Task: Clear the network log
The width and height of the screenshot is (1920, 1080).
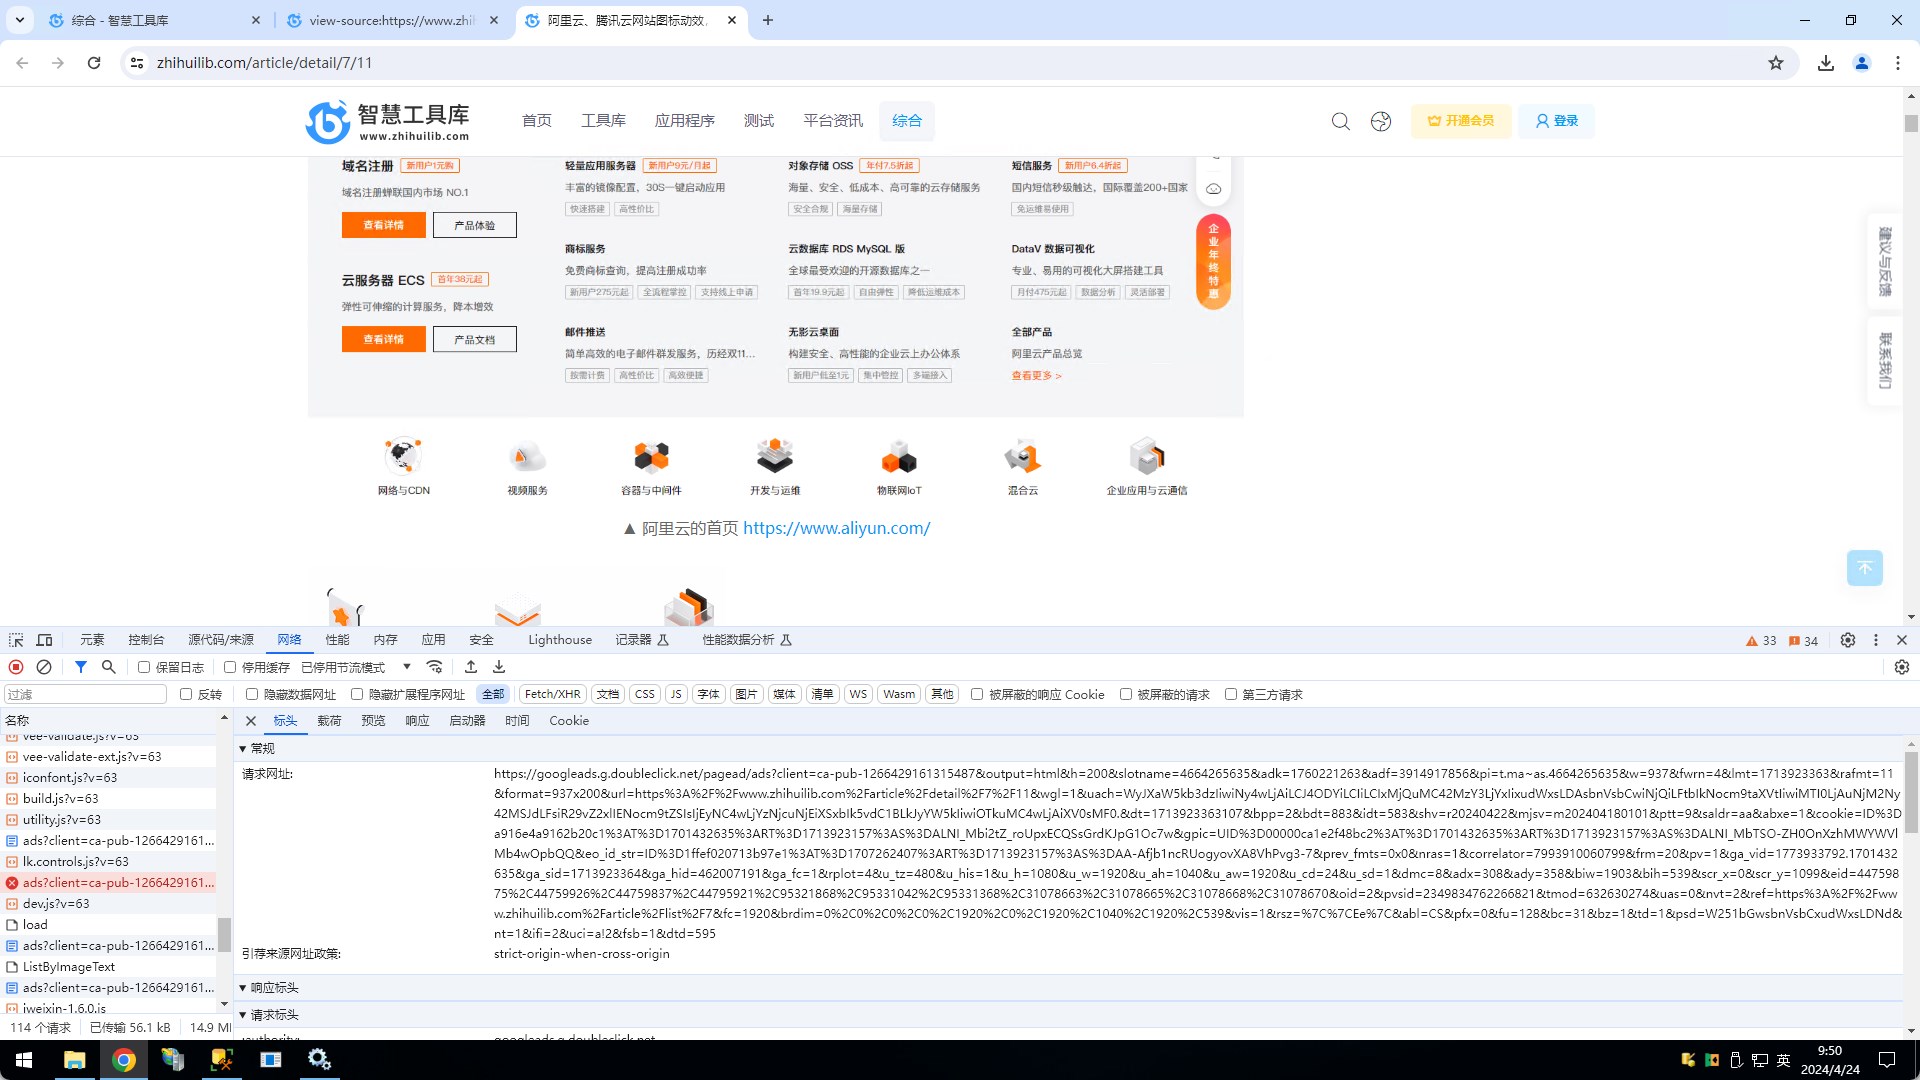Action: click(44, 667)
